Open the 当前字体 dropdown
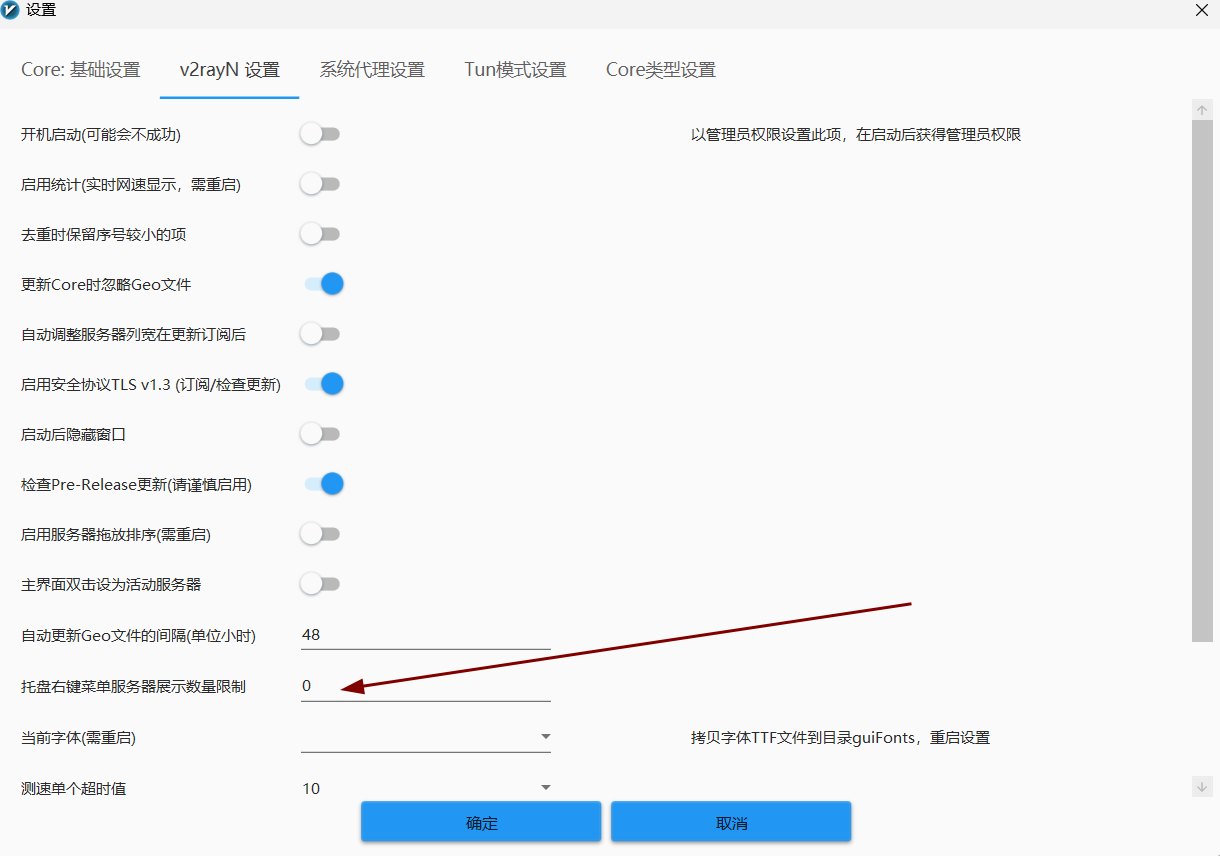The image size is (1220, 856). click(426, 737)
